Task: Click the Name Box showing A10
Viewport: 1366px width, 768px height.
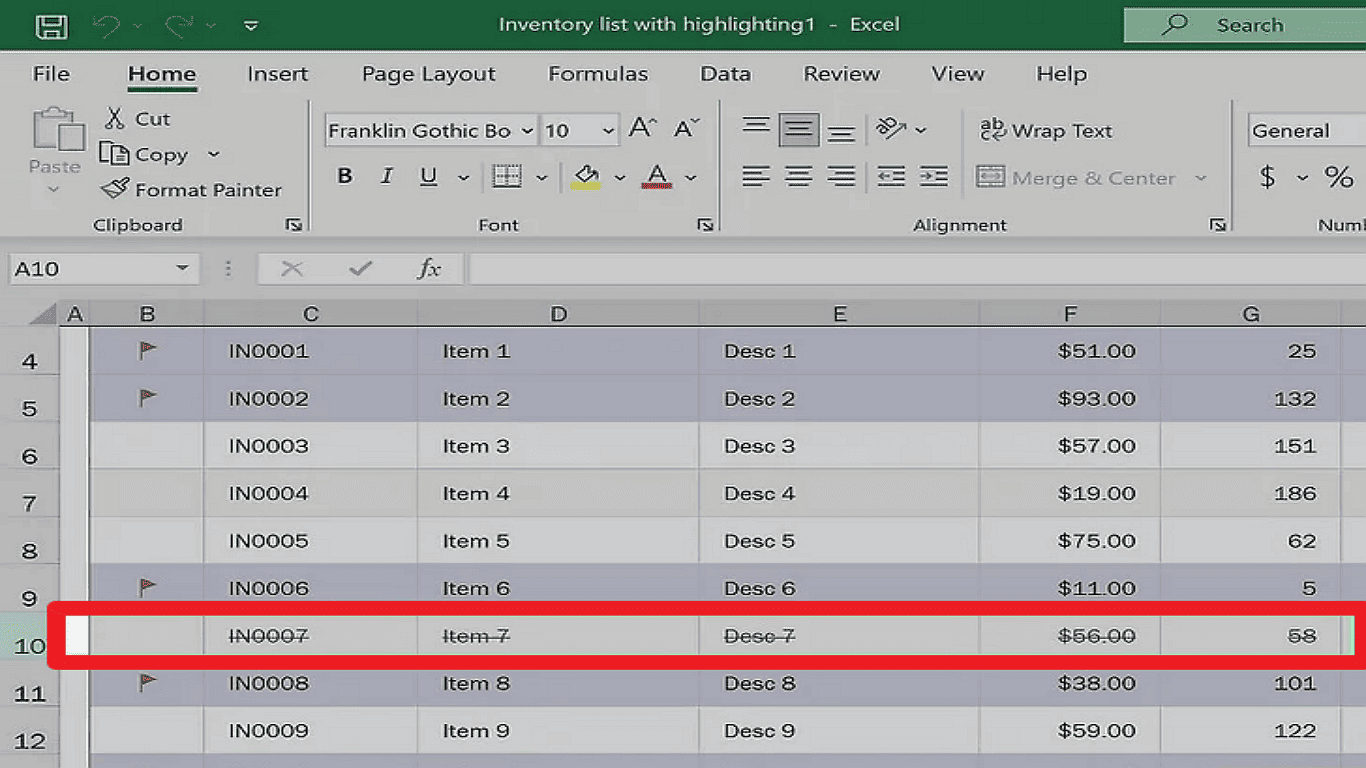Action: point(90,268)
